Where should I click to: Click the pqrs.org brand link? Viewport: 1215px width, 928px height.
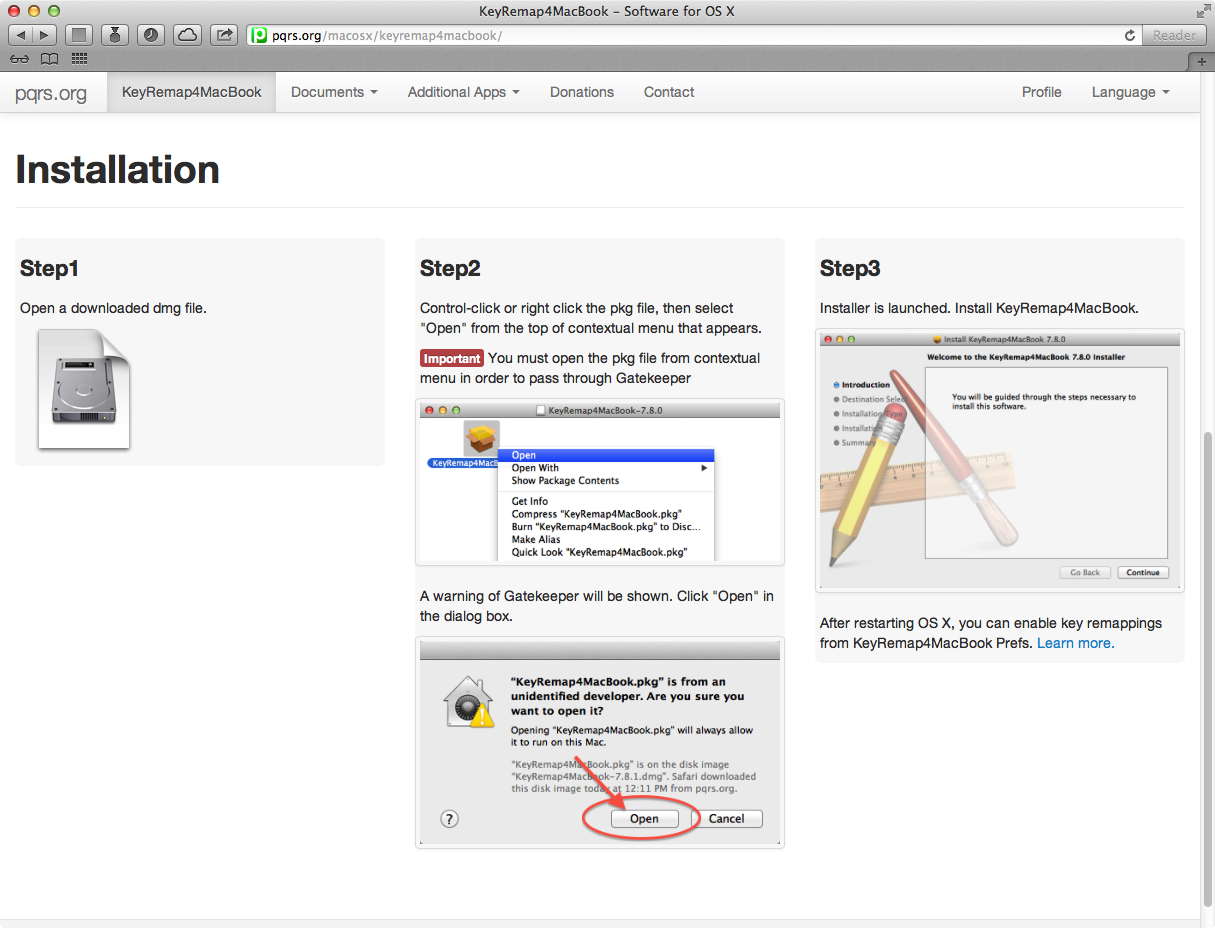point(51,93)
